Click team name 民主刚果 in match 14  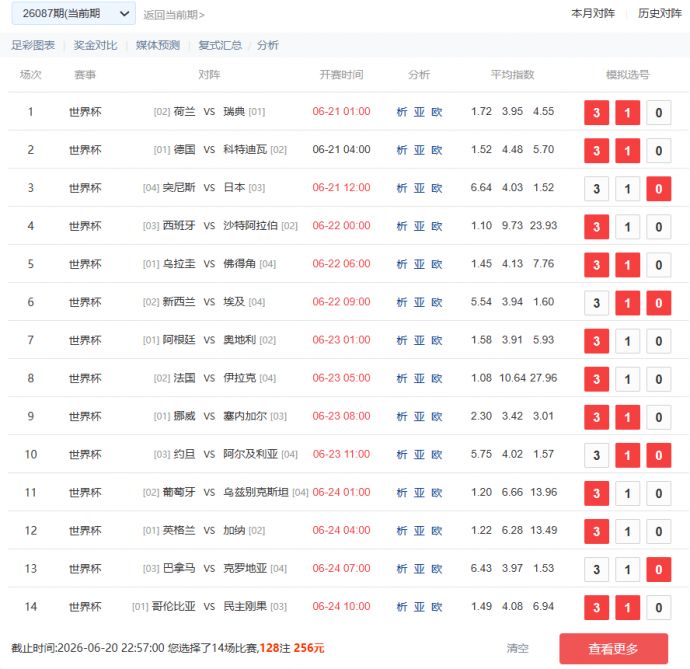pyautogui.click(x=245, y=607)
